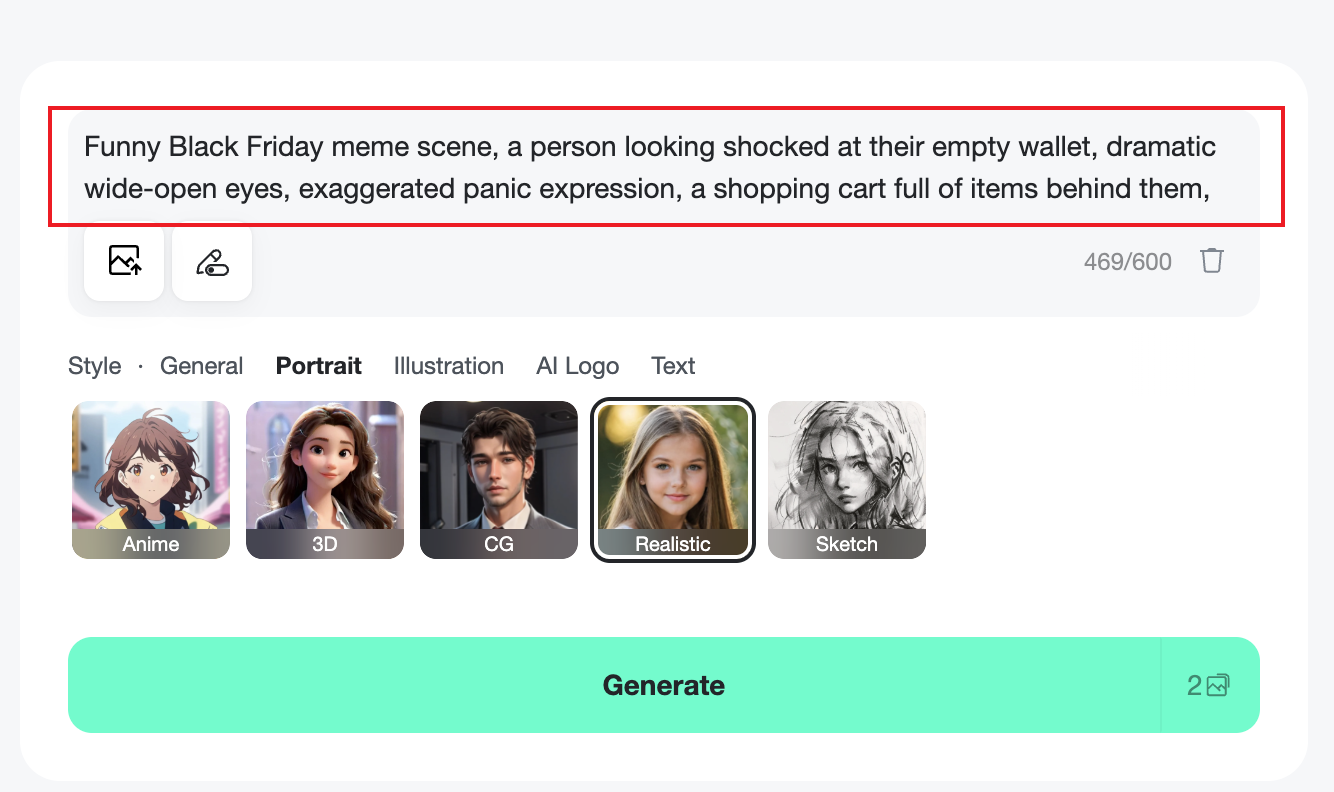Pick the CG style thumbnail

pyautogui.click(x=499, y=479)
